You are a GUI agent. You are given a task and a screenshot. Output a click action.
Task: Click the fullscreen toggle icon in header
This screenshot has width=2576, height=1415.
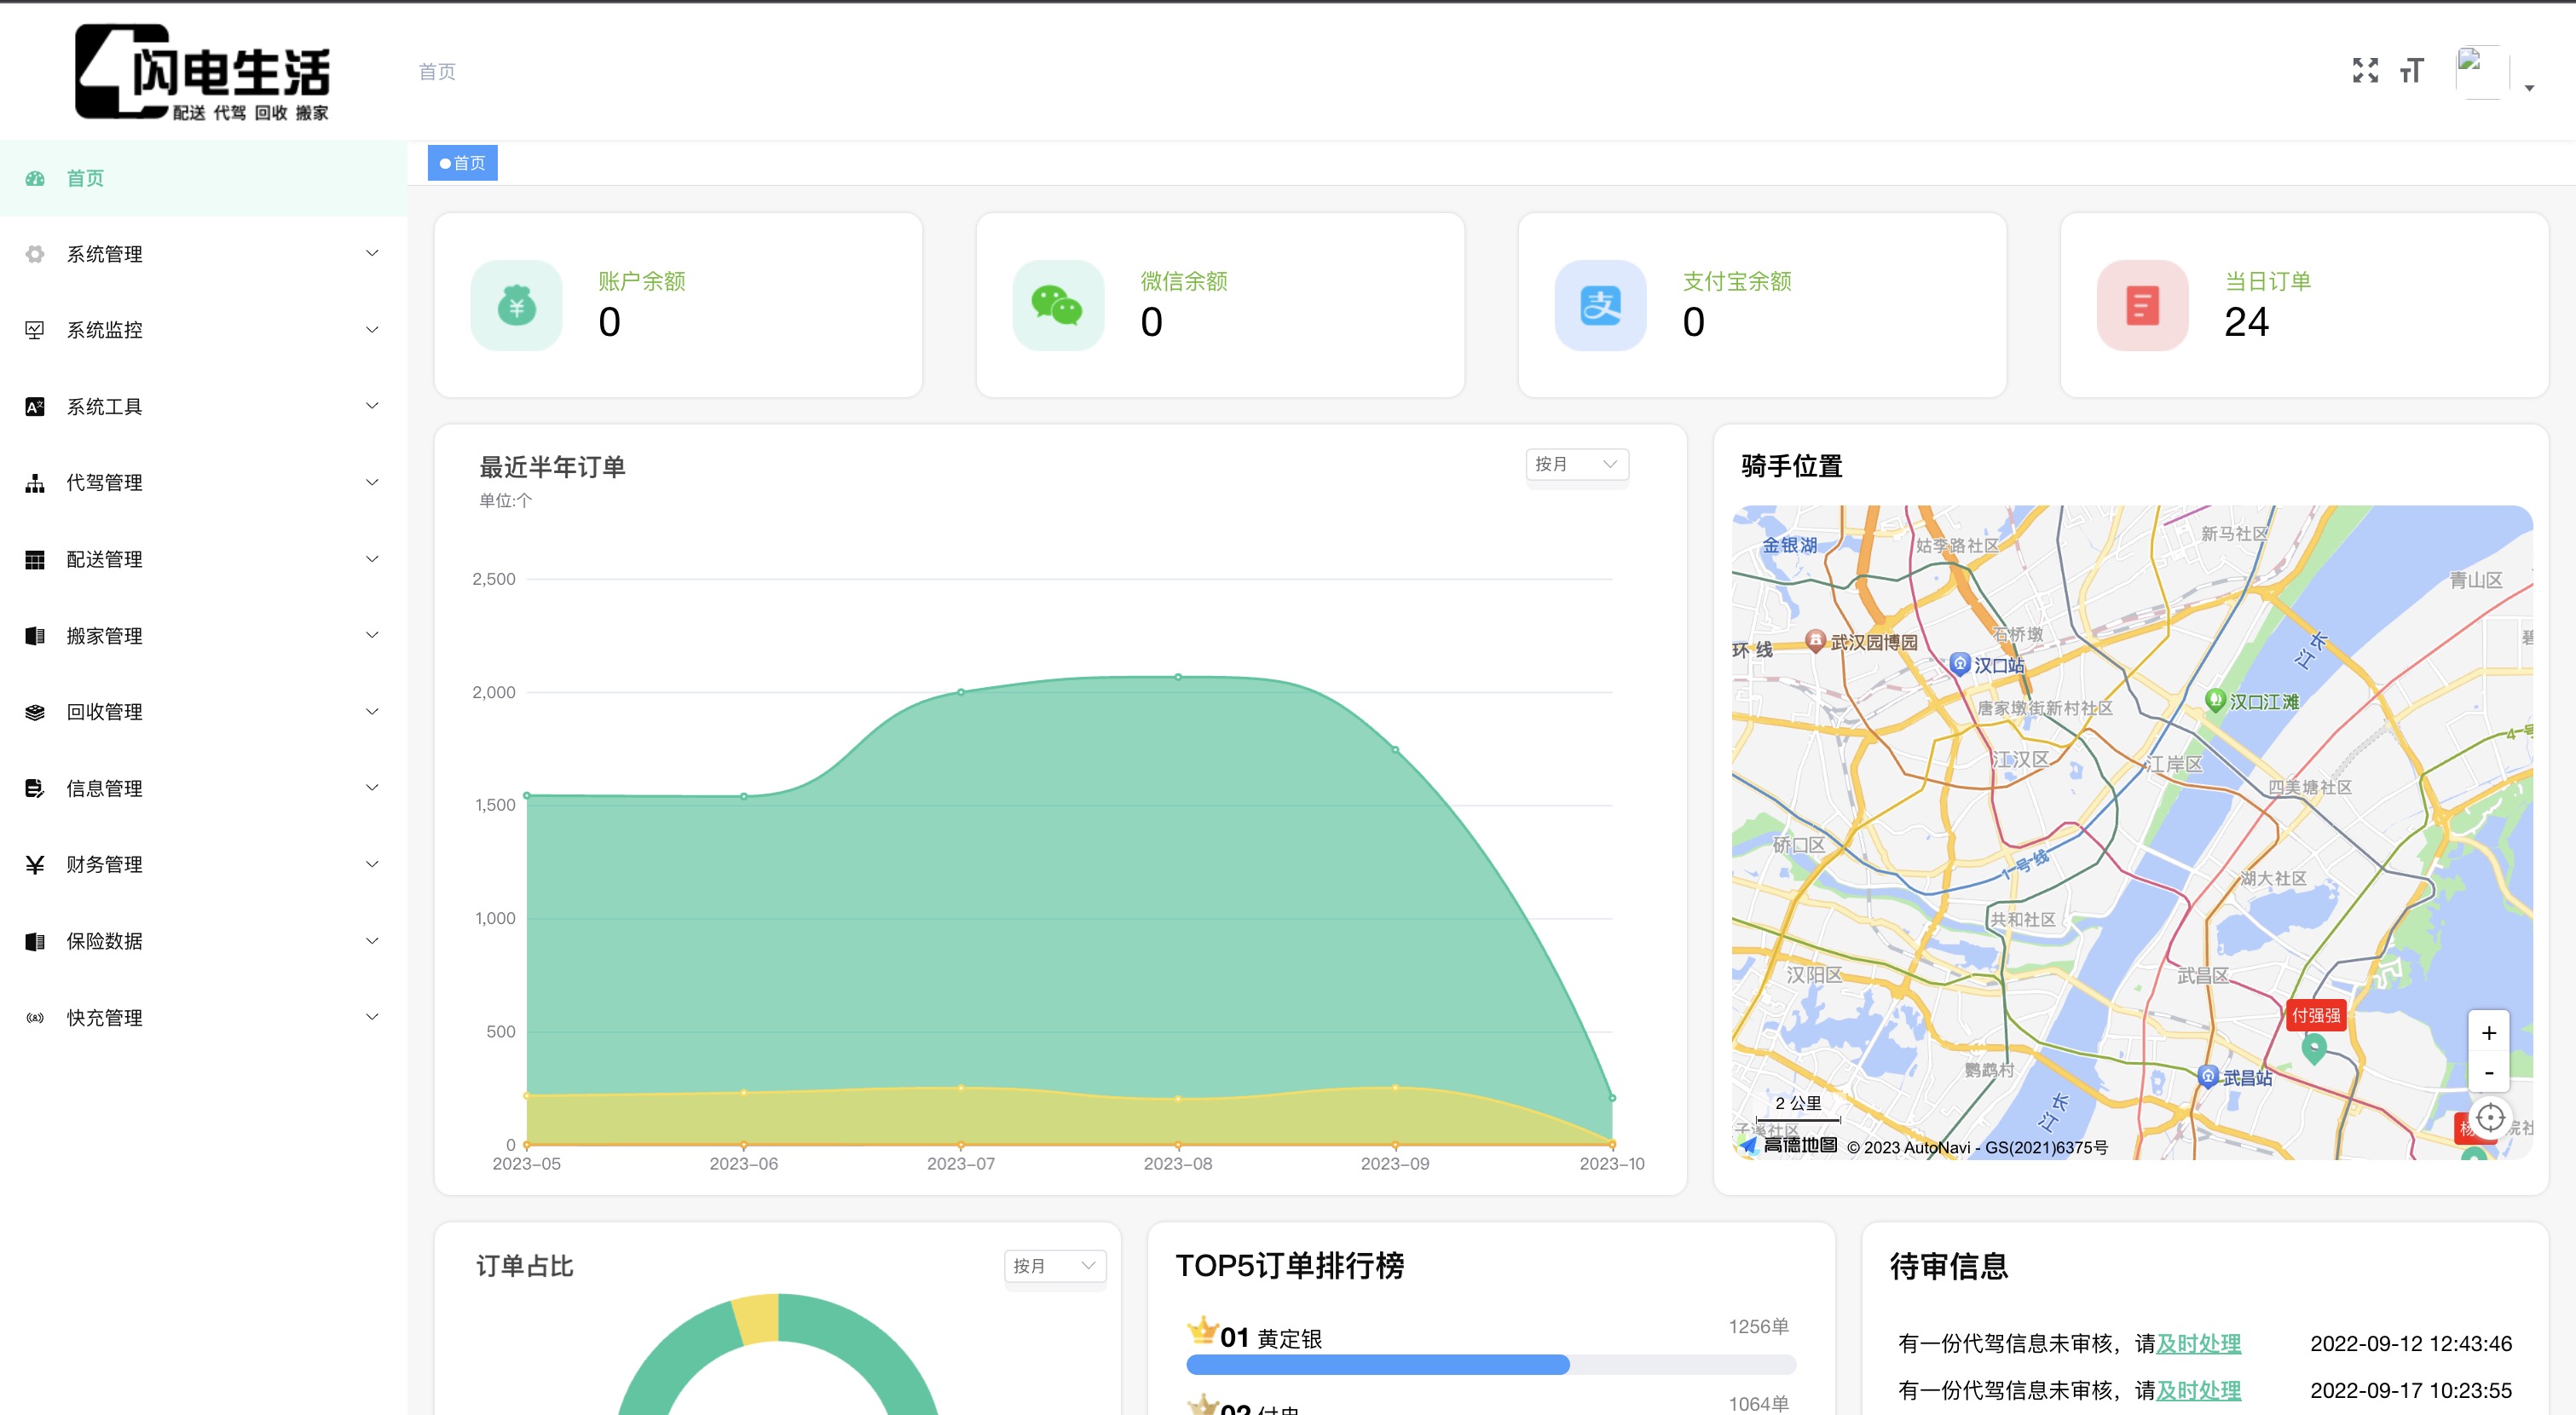pos(2365,70)
